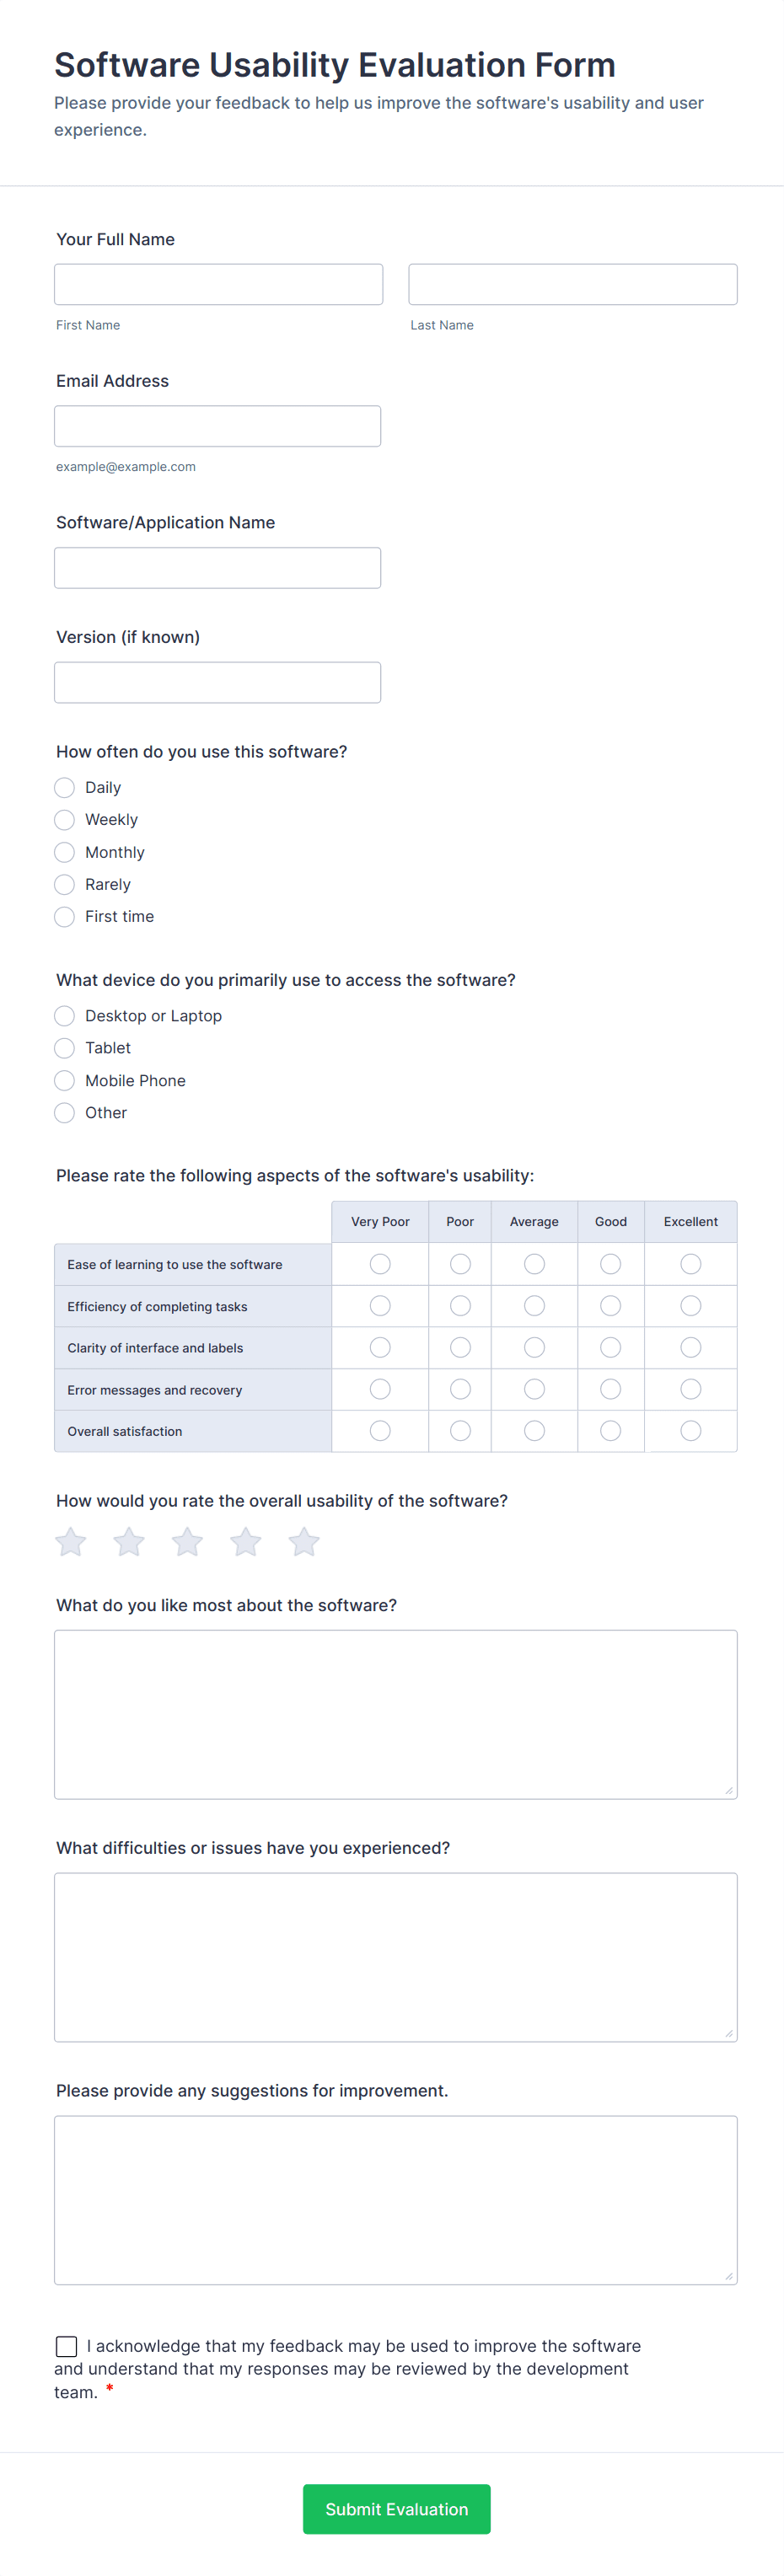Click the first rating star
The image size is (784, 2576).
coord(70,1542)
